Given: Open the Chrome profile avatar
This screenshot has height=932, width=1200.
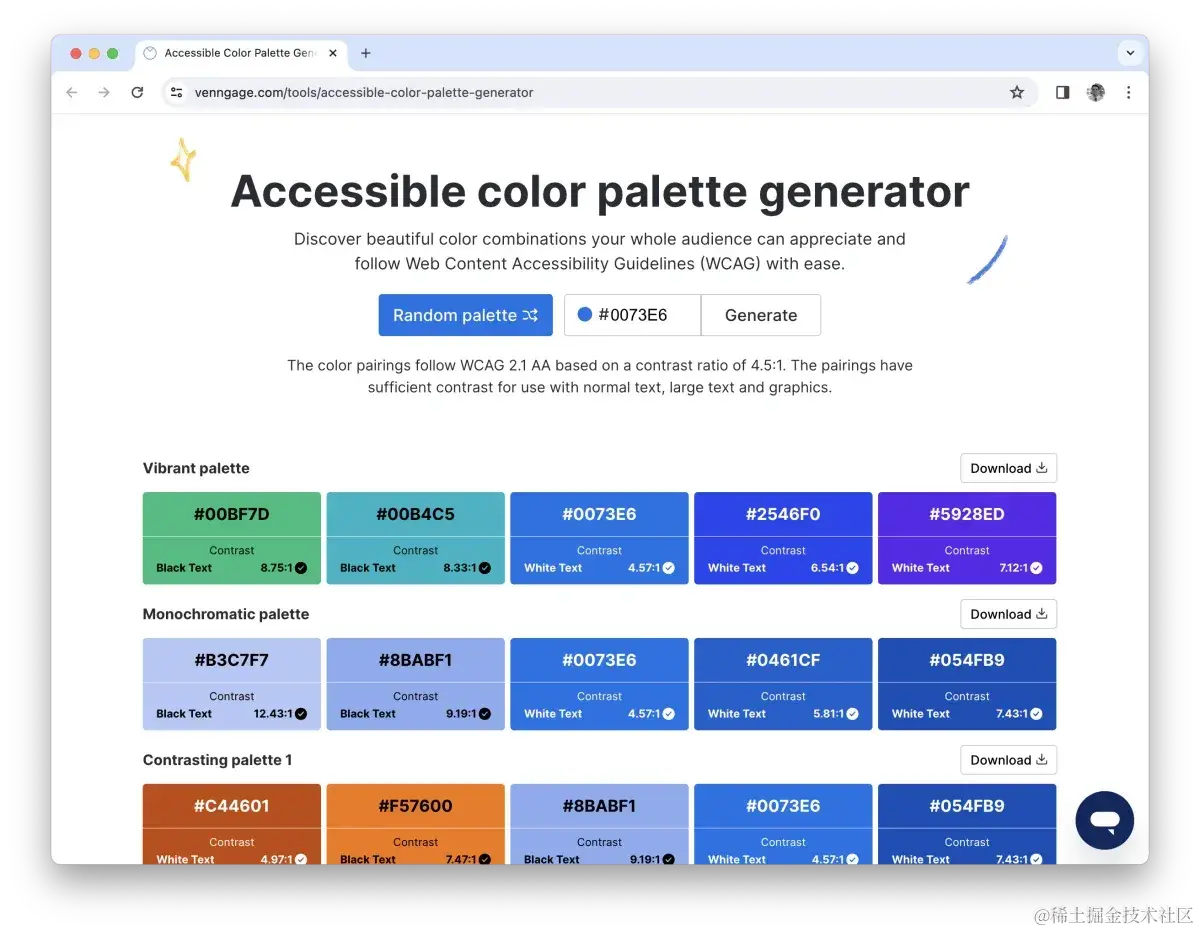Looking at the screenshot, I should [1096, 92].
